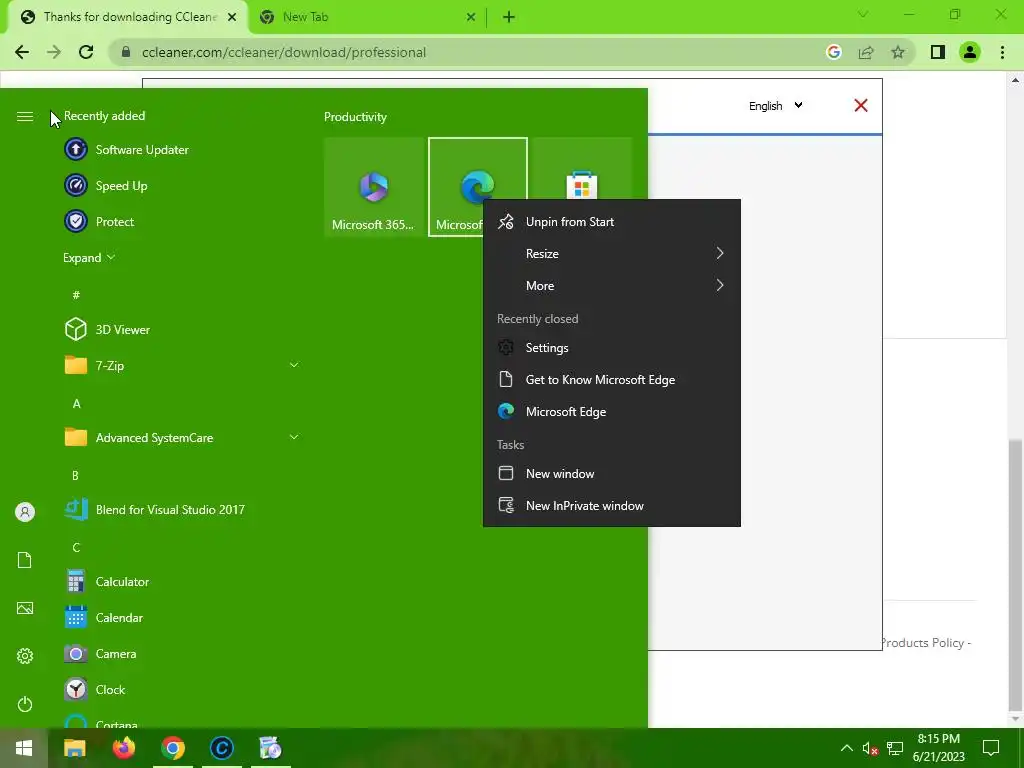Open user account icon in Start sidebar

click(x=25, y=512)
